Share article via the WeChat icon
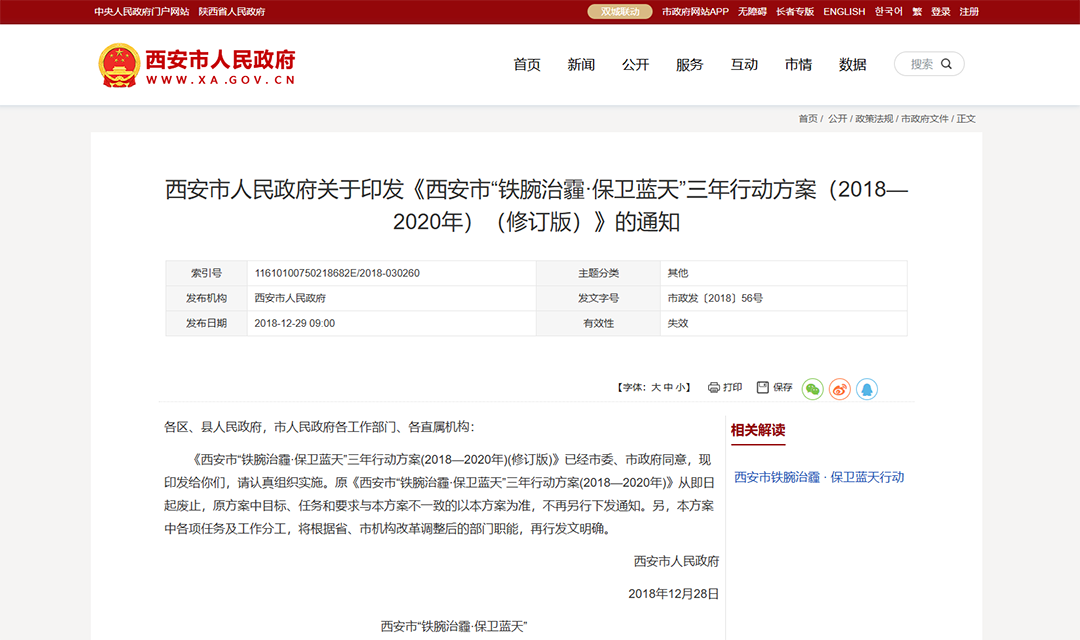1080x640 pixels. (x=812, y=388)
